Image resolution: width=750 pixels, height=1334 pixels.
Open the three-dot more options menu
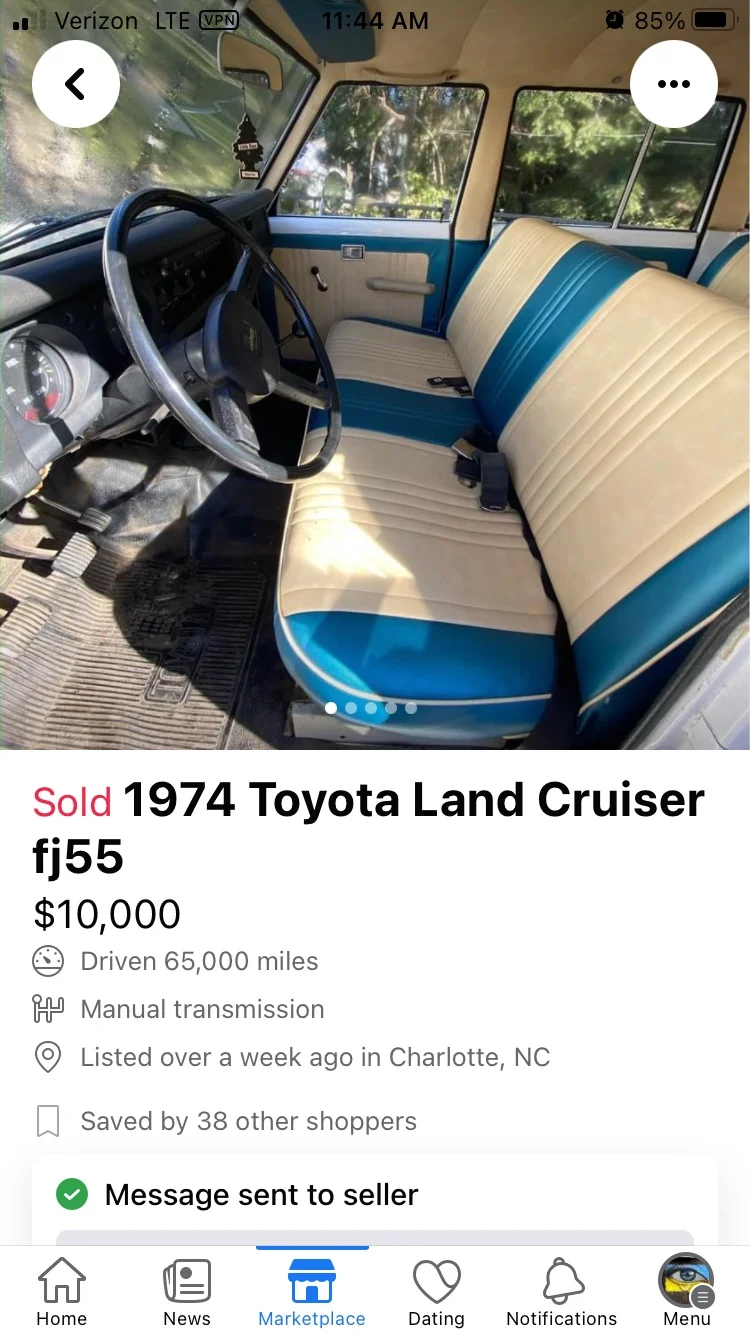674,85
